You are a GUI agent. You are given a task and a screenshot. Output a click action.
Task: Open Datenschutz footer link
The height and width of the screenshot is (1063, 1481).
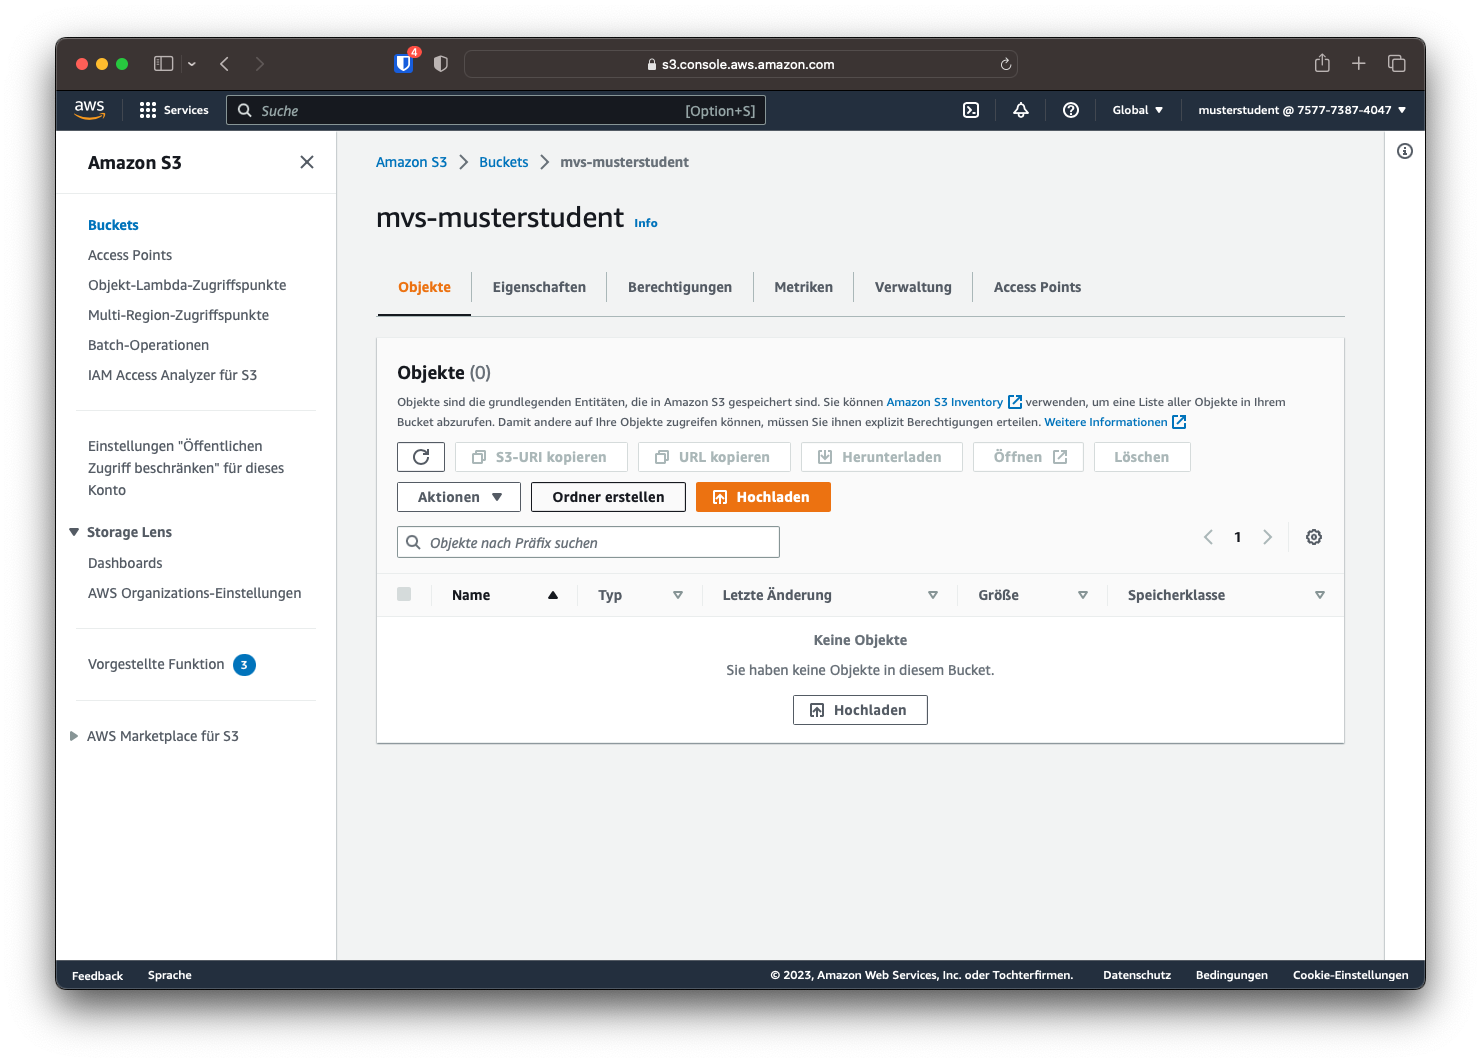(x=1137, y=975)
